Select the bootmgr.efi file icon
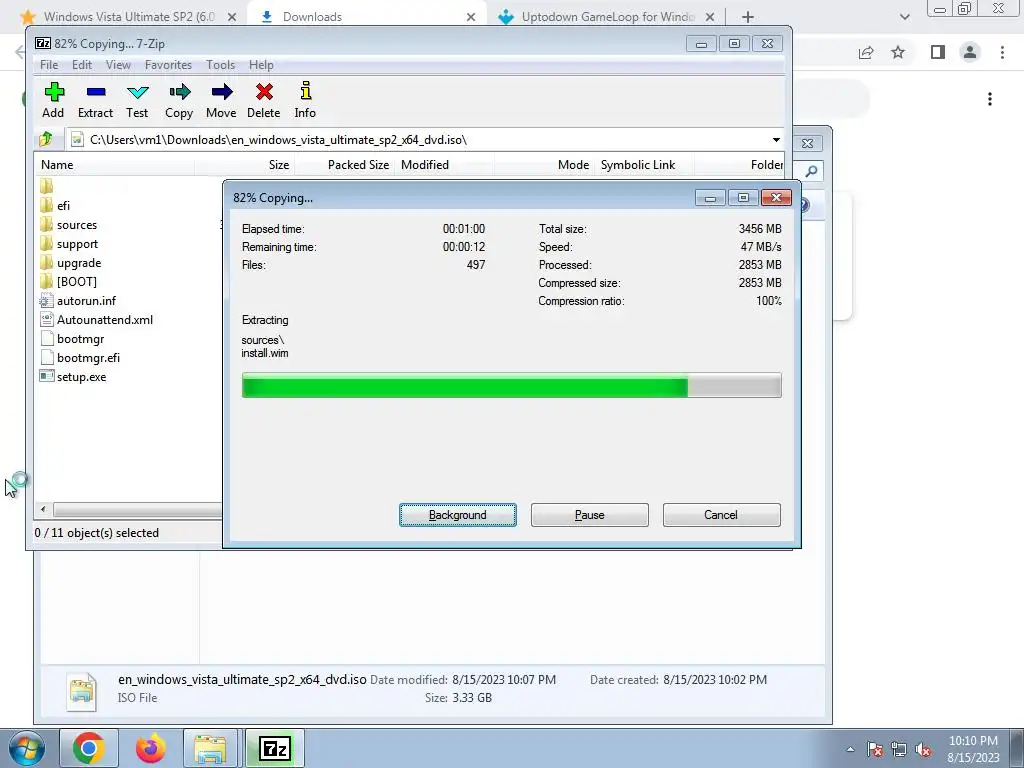The width and height of the screenshot is (1024, 768). point(46,357)
